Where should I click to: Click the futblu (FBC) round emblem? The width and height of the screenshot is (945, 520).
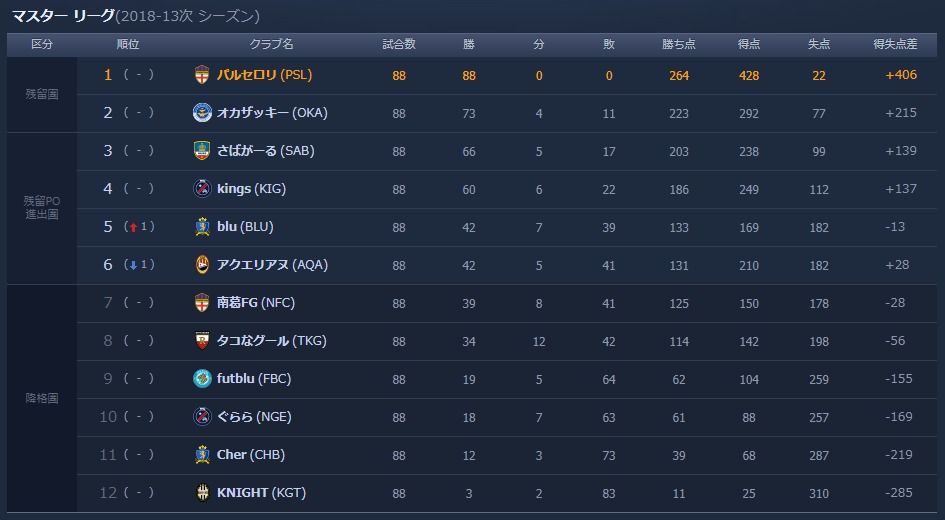pos(202,378)
